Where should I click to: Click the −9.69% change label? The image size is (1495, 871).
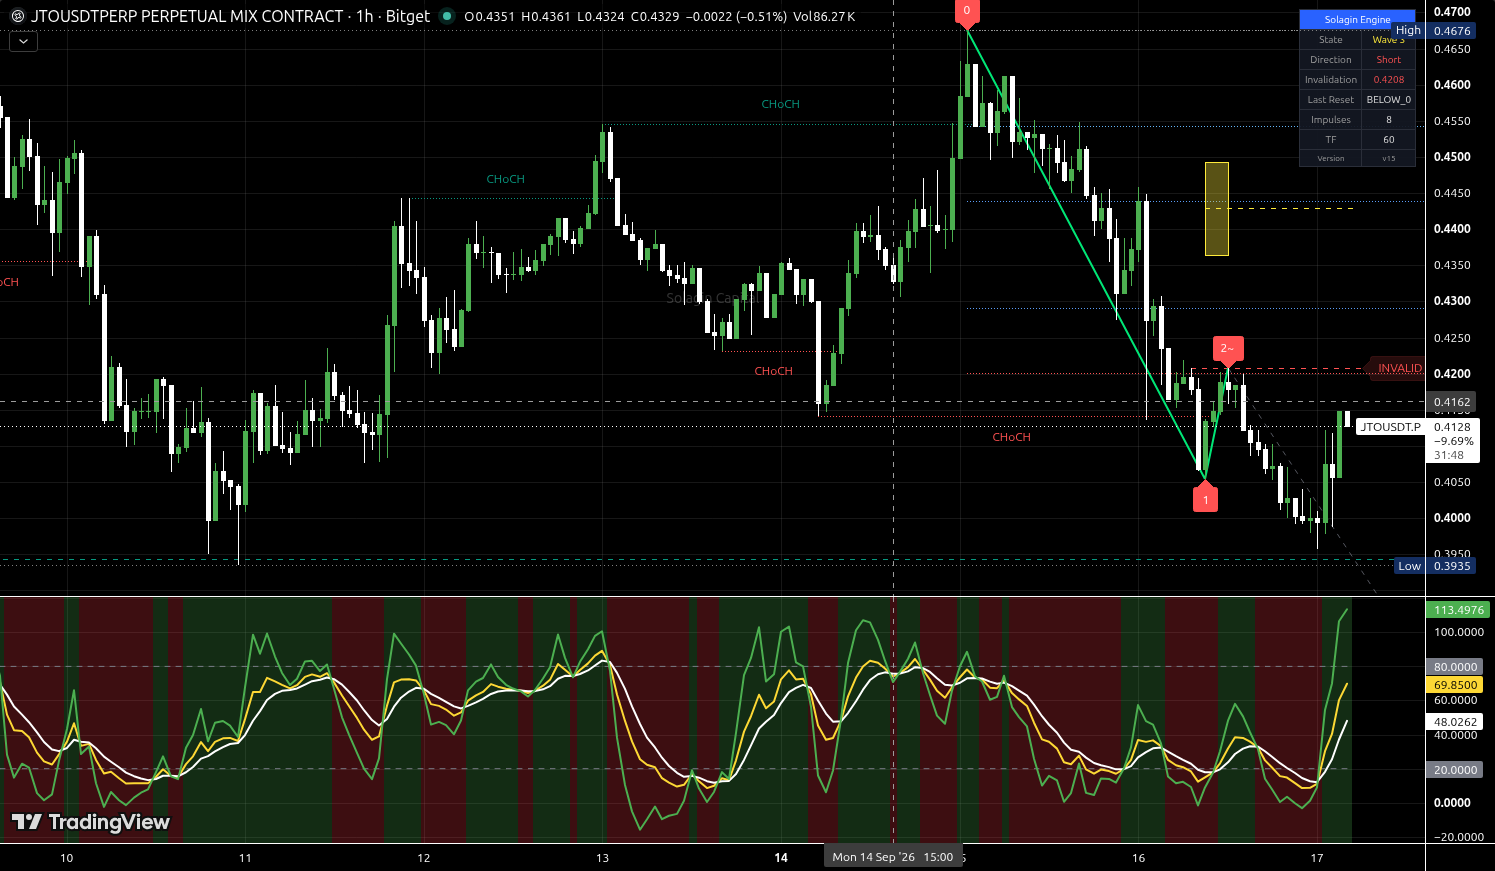pyautogui.click(x=1453, y=441)
